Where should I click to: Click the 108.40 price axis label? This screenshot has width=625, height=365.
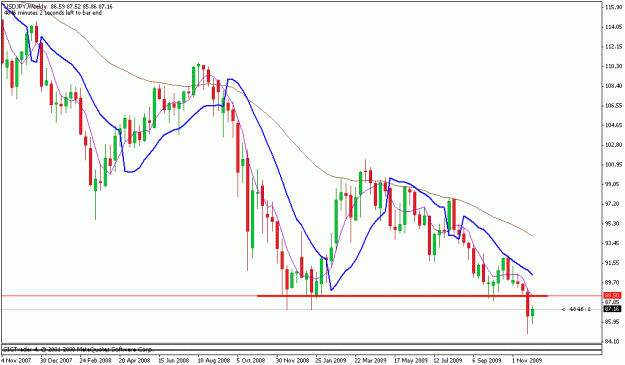click(613, 86)
